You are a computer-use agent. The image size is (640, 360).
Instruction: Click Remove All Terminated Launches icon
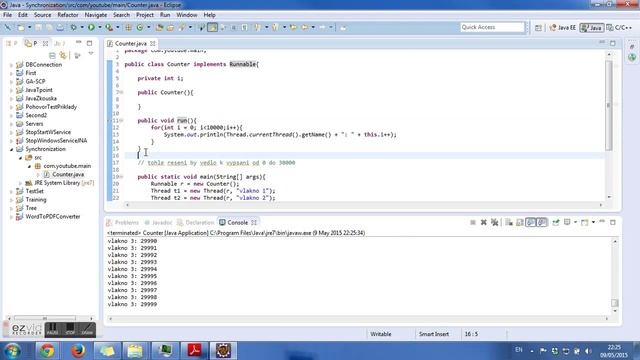tap(495, 222)
